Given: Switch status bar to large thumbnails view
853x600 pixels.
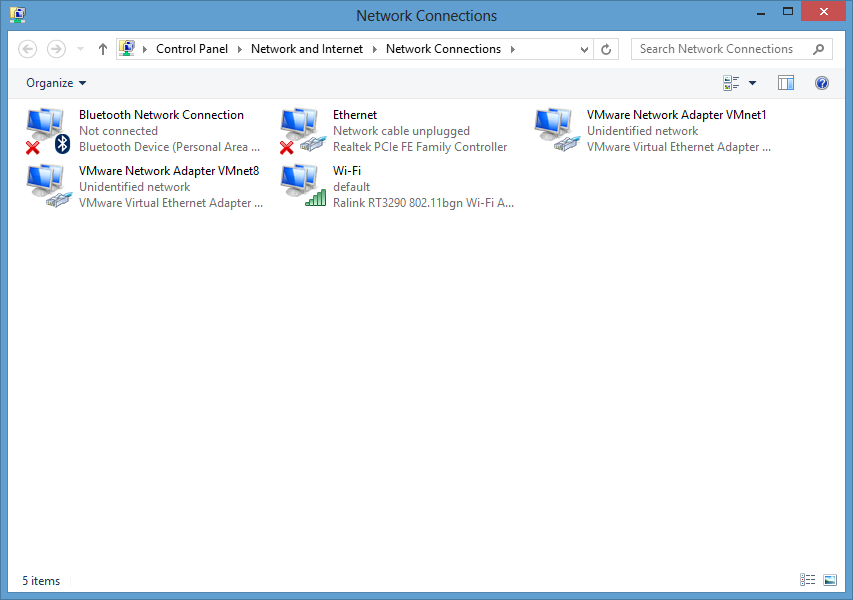Looking at the screenshot, I should (830, 580).
